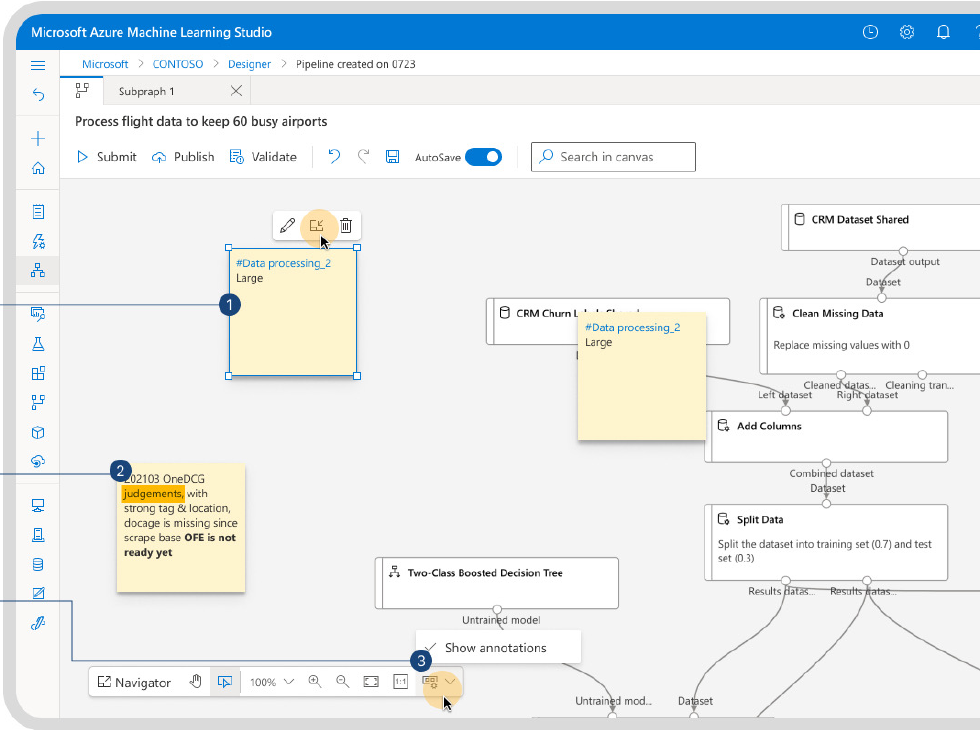Click the zoom out magnifier
Viewport: 980px width, 730px height.
(342, 681)
